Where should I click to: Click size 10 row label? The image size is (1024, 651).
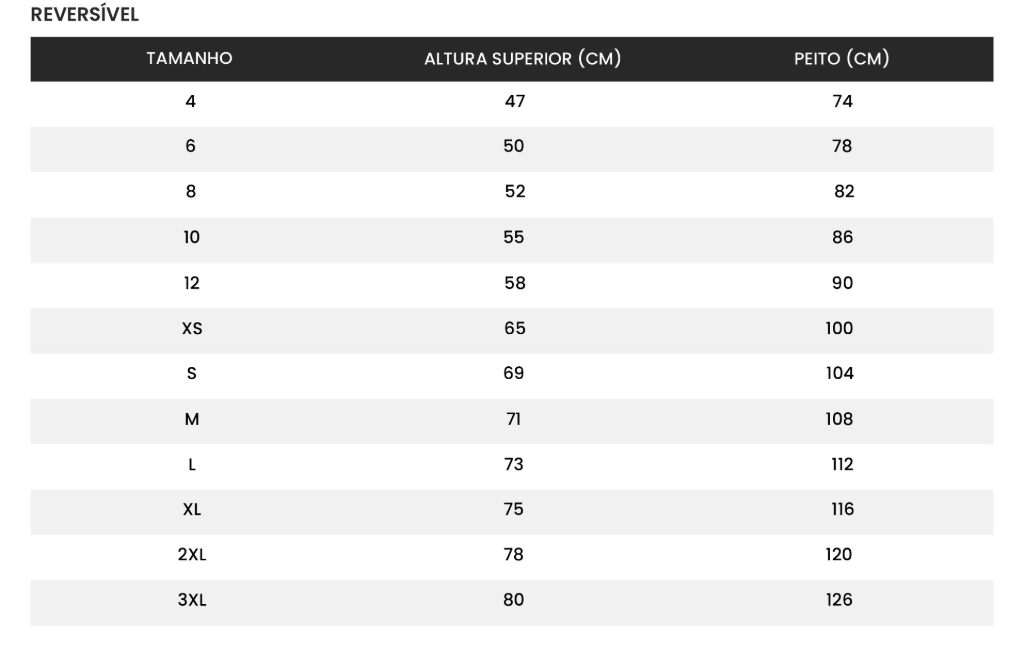191,237
